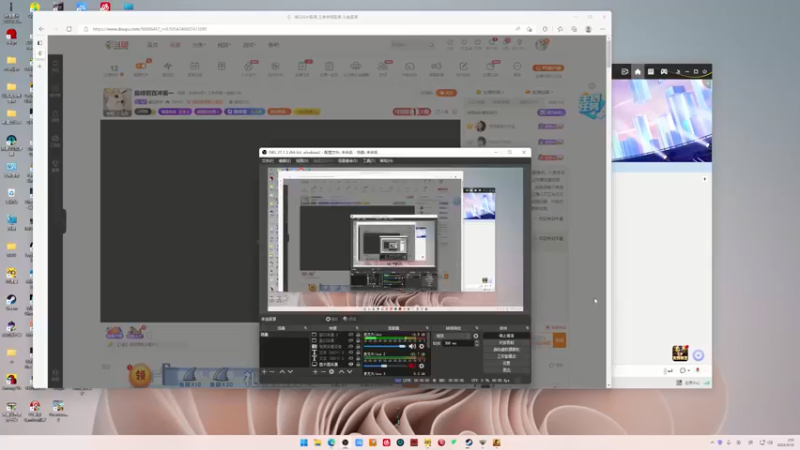800x450 pixels.
Task: Open transition properties gear next to the dropdown
Action: pos(476,336)
